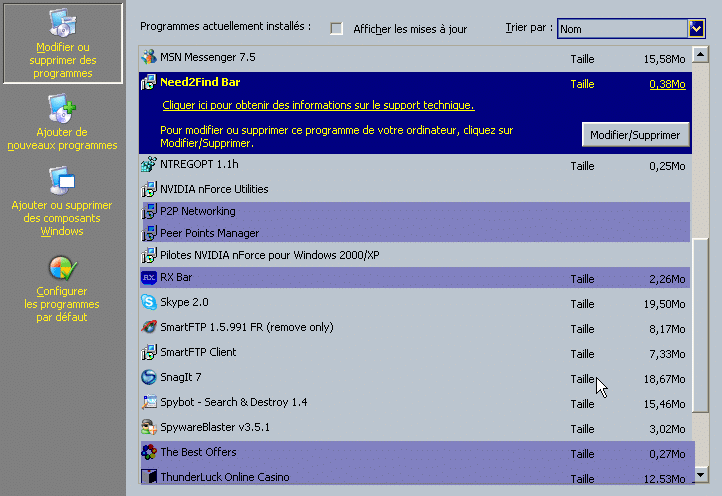The height and width of the screenshot is (496, 722).
Task: Select the RX Bar entry text
Action: (x=176, y=277)
